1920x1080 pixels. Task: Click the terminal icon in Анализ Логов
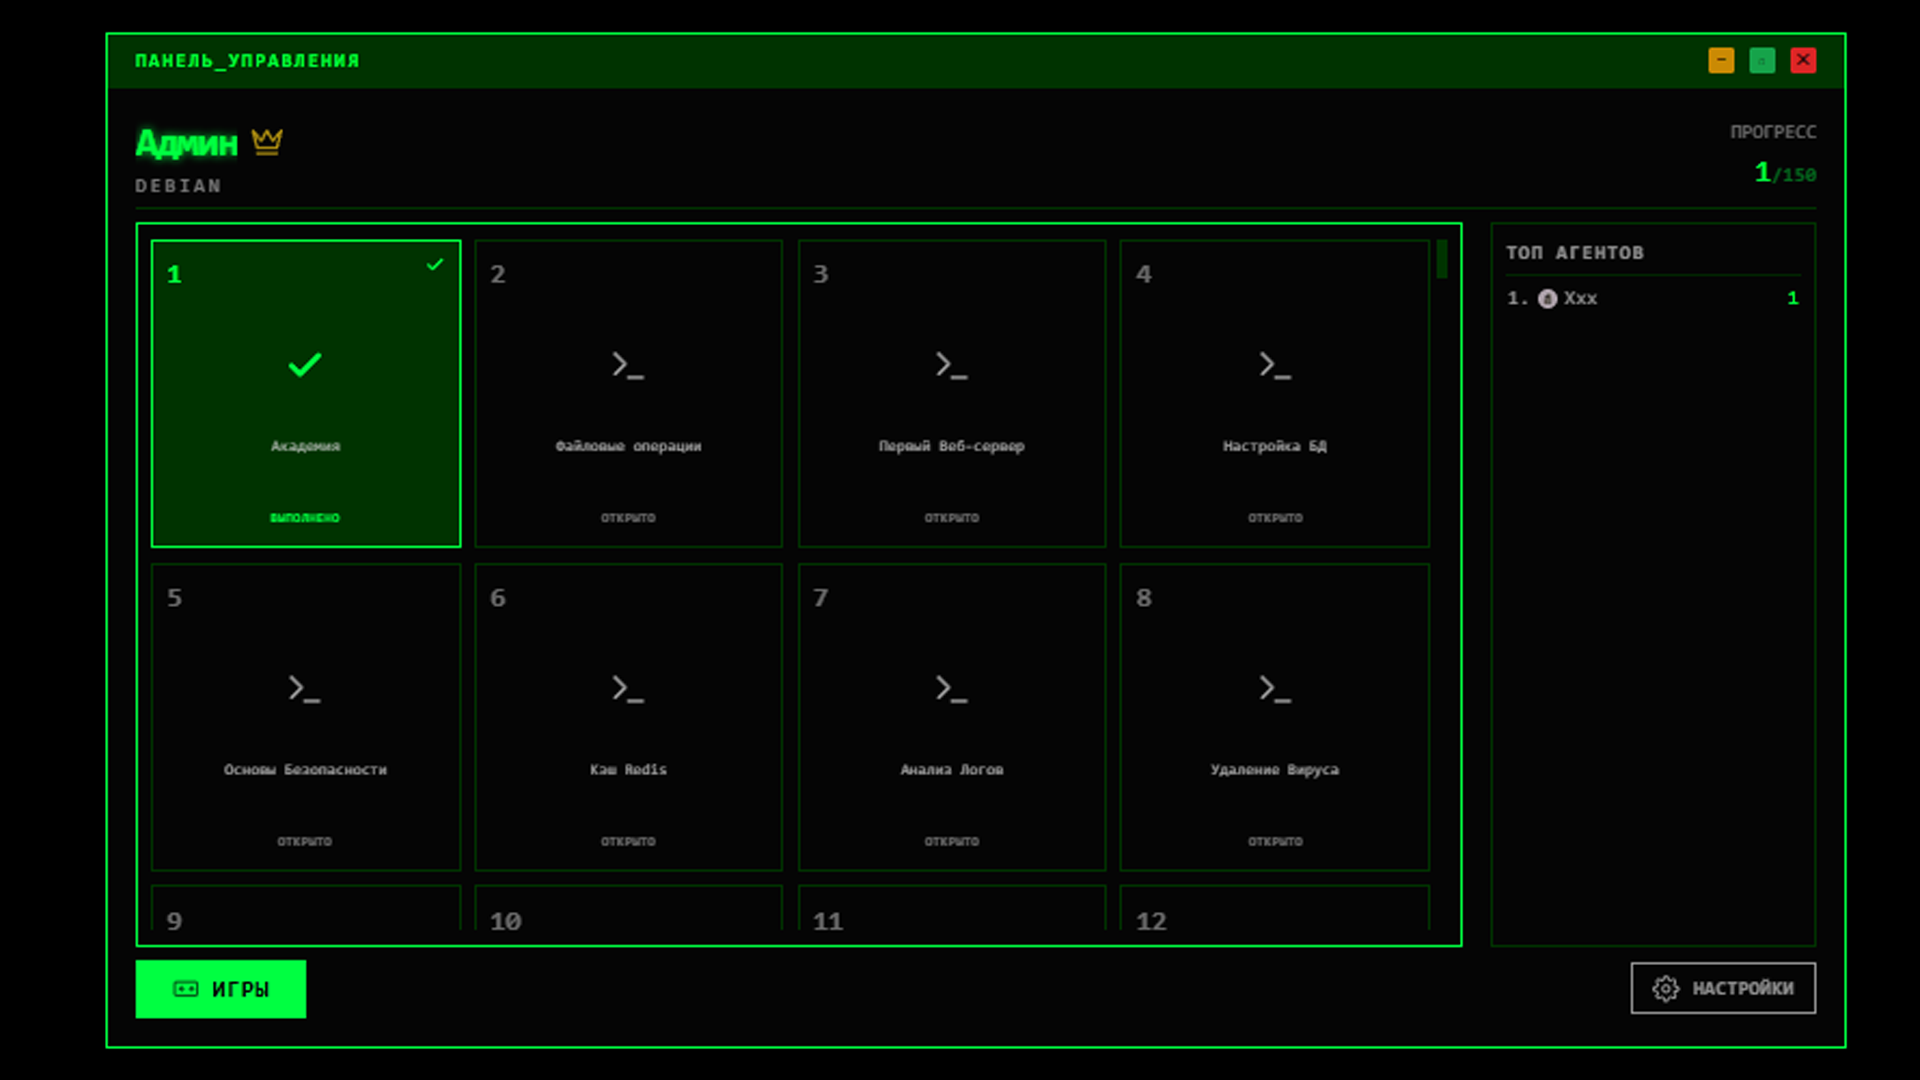click(951, 690)
